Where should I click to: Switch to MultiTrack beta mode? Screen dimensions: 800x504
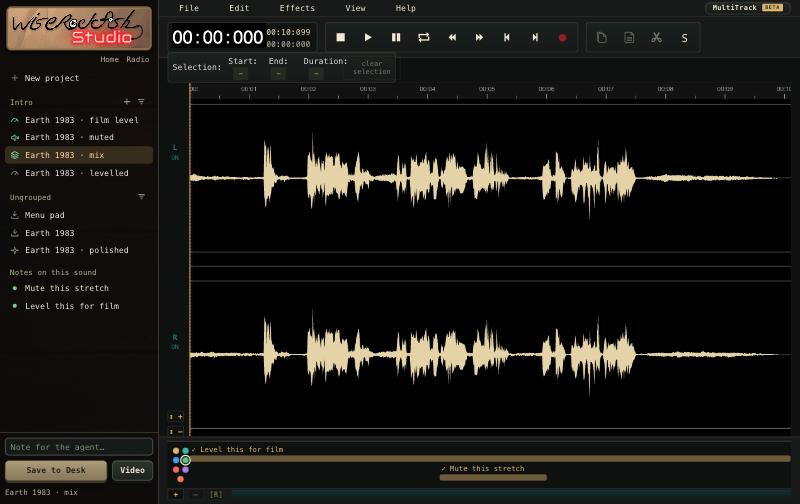pos(747,8)
